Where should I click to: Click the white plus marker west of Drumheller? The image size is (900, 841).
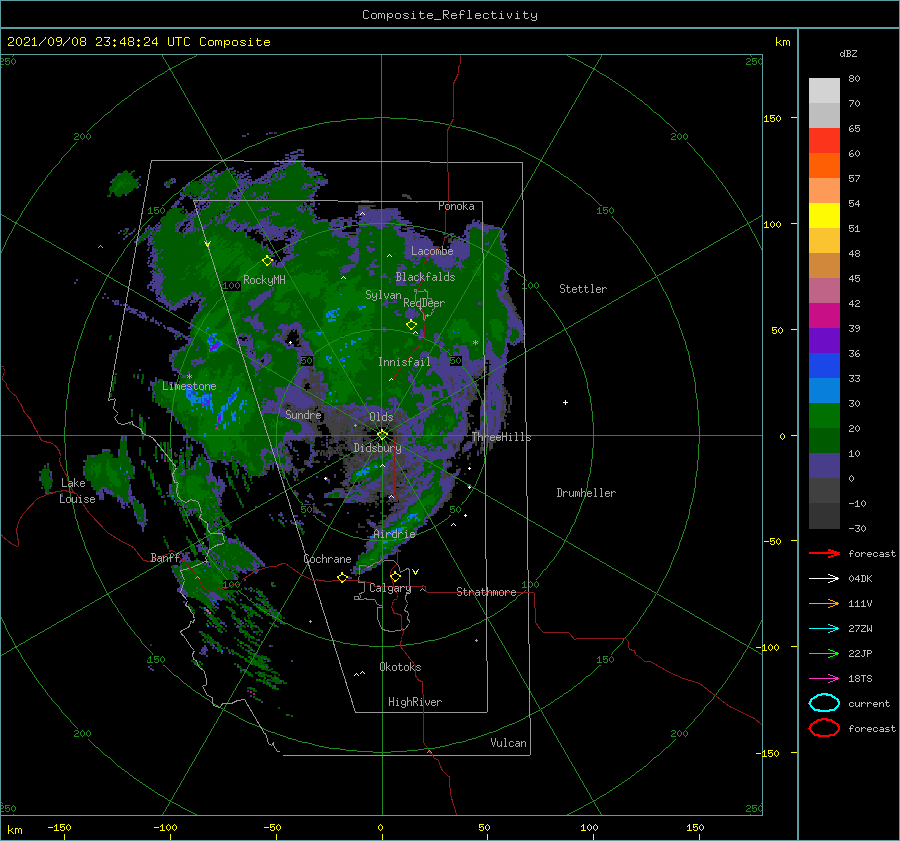pyautogui.click(x=565, y=402)
